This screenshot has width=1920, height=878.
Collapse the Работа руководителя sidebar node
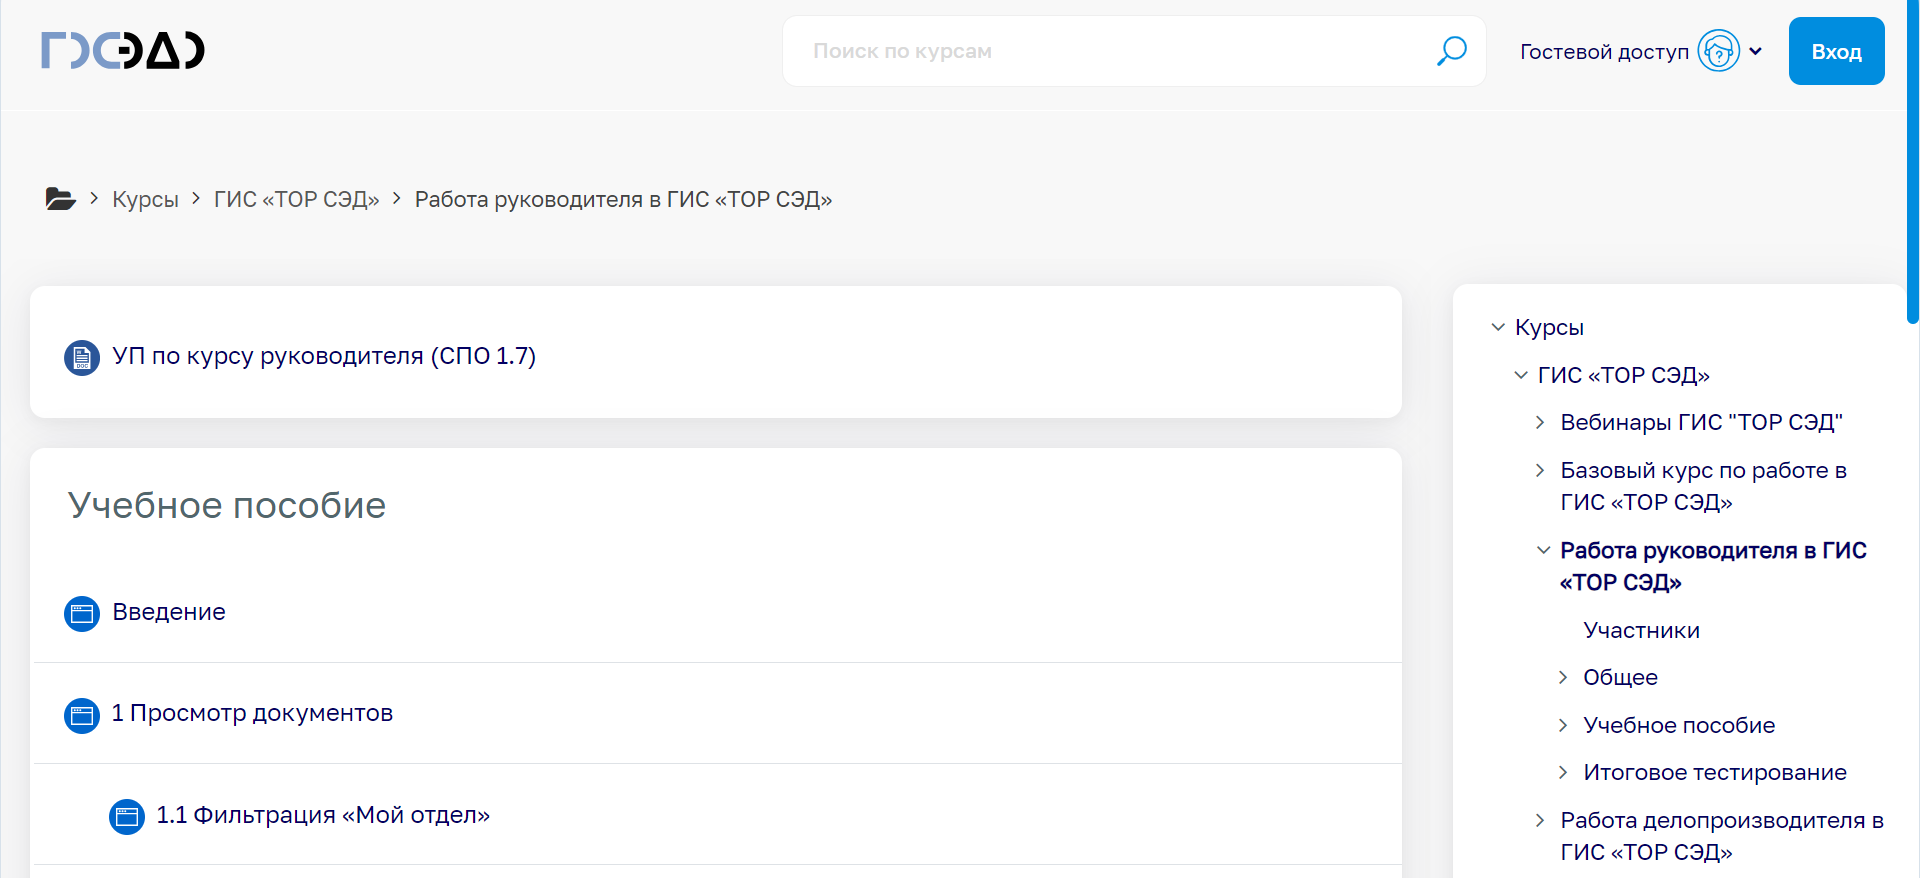(x=1543, y=550)
